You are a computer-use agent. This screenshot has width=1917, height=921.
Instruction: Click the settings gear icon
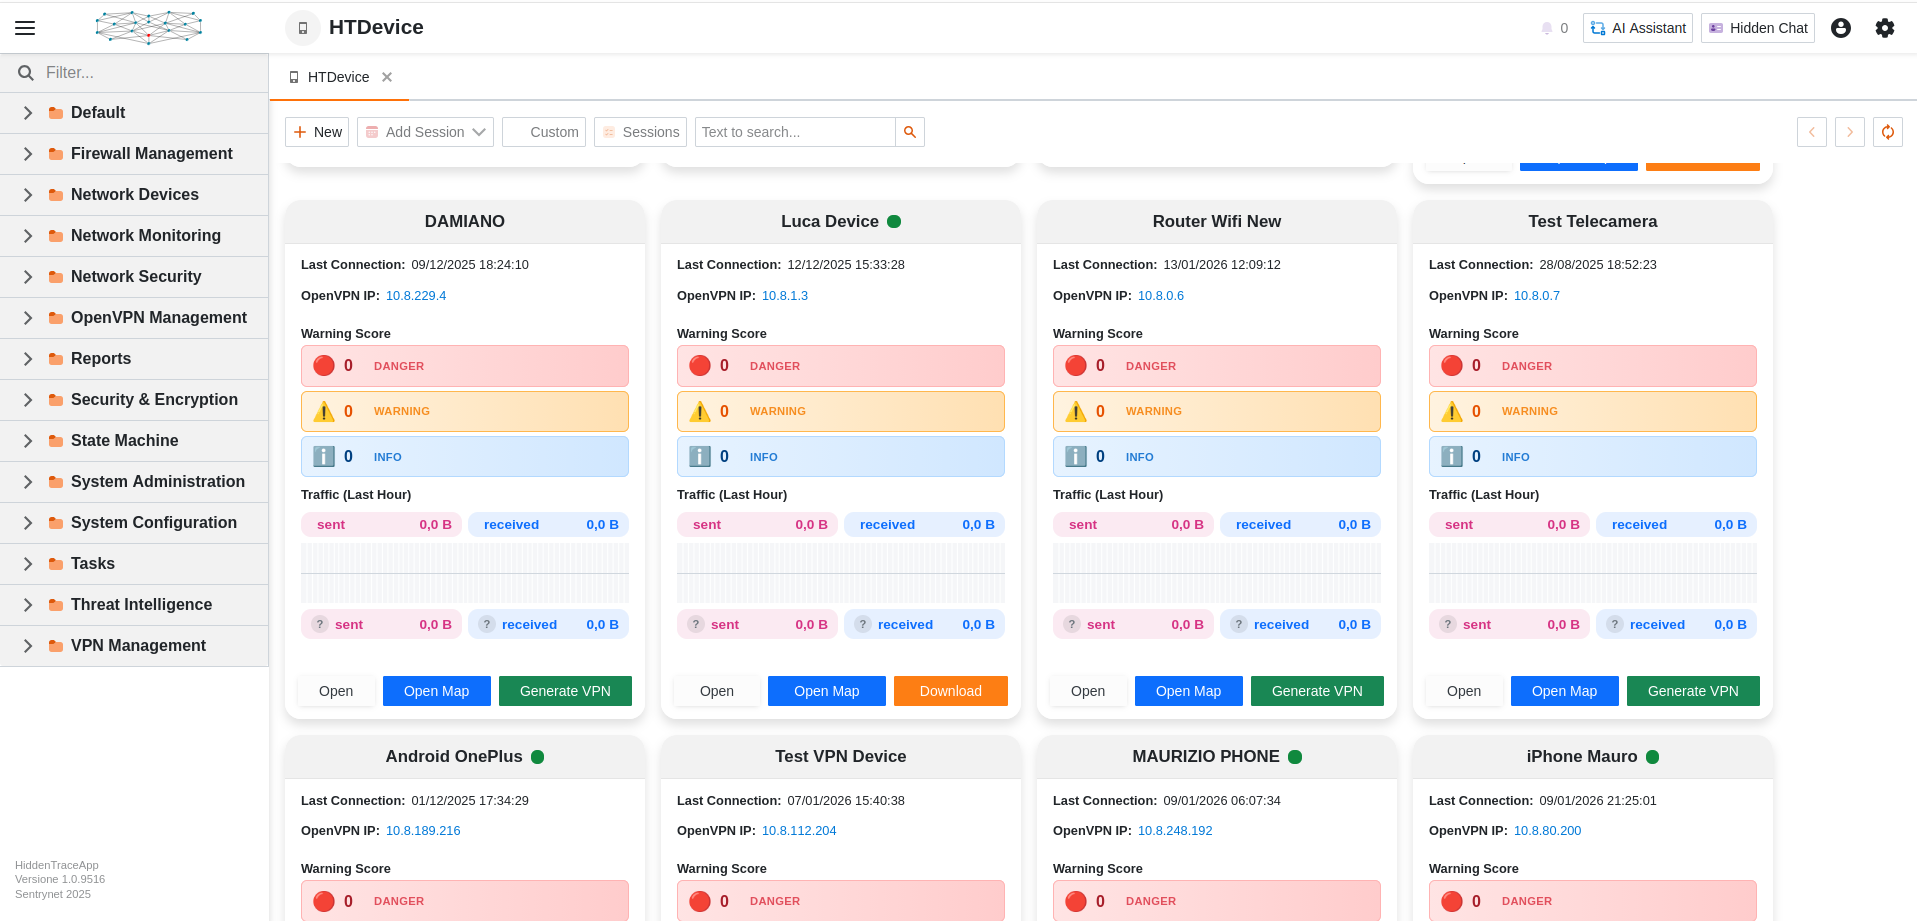1885,28
